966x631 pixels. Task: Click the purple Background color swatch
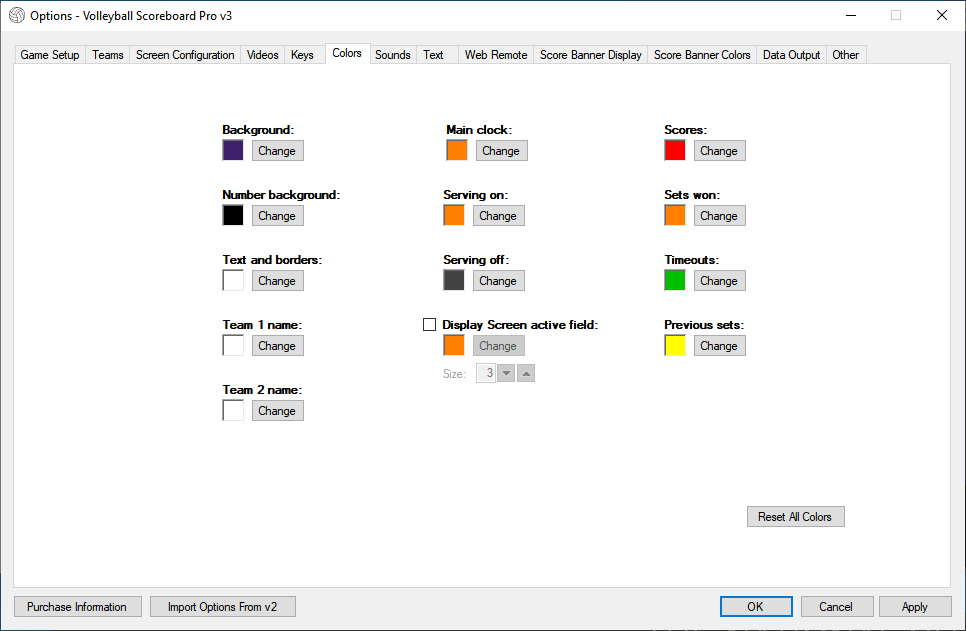coord(233,150)
